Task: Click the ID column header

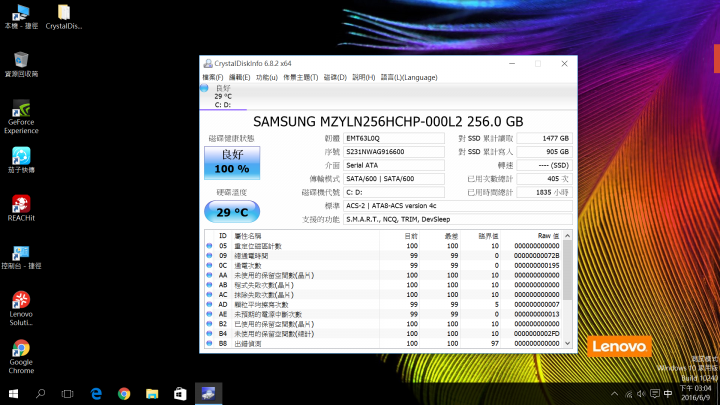Action: (x=223, y=236)
